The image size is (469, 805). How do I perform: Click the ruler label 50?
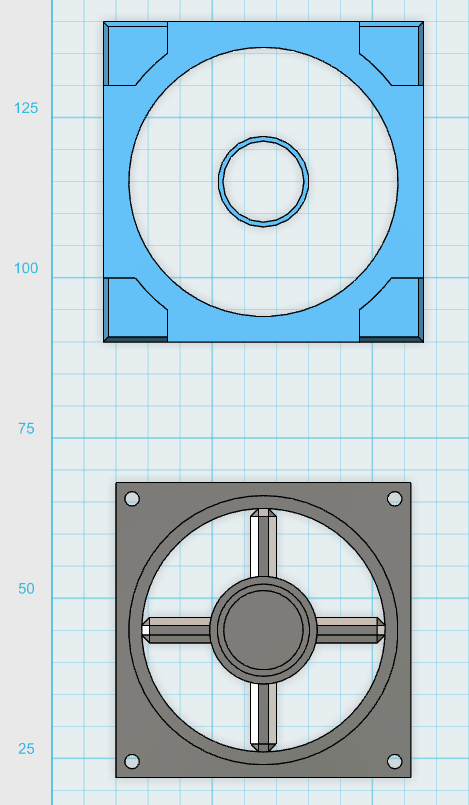click(26, 588)
